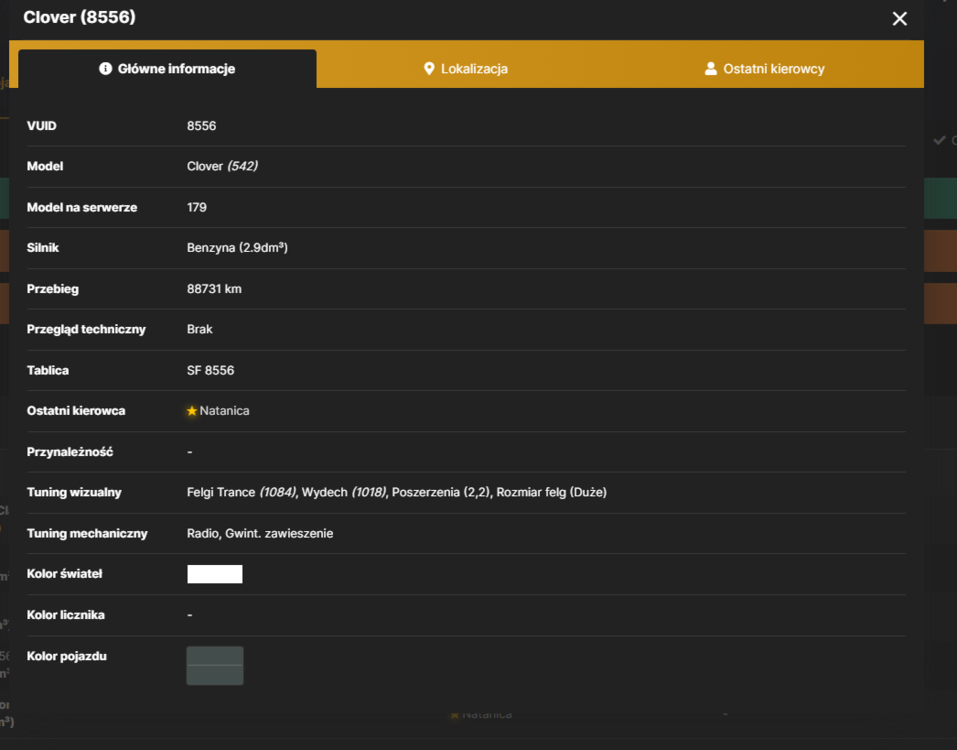Click the Tuning mechaniczny label
The width and height of the screenshot is (957, 750).
(x=87, y=533)
